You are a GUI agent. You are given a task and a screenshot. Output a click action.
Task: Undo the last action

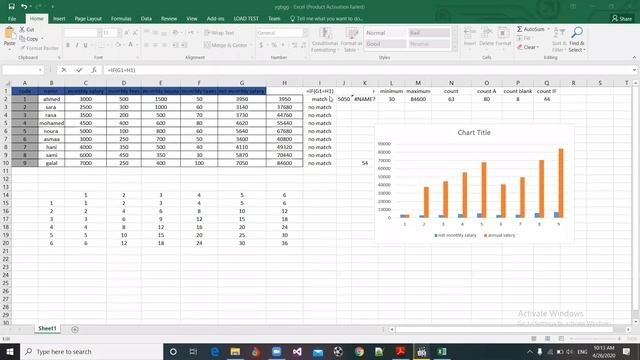24,7
